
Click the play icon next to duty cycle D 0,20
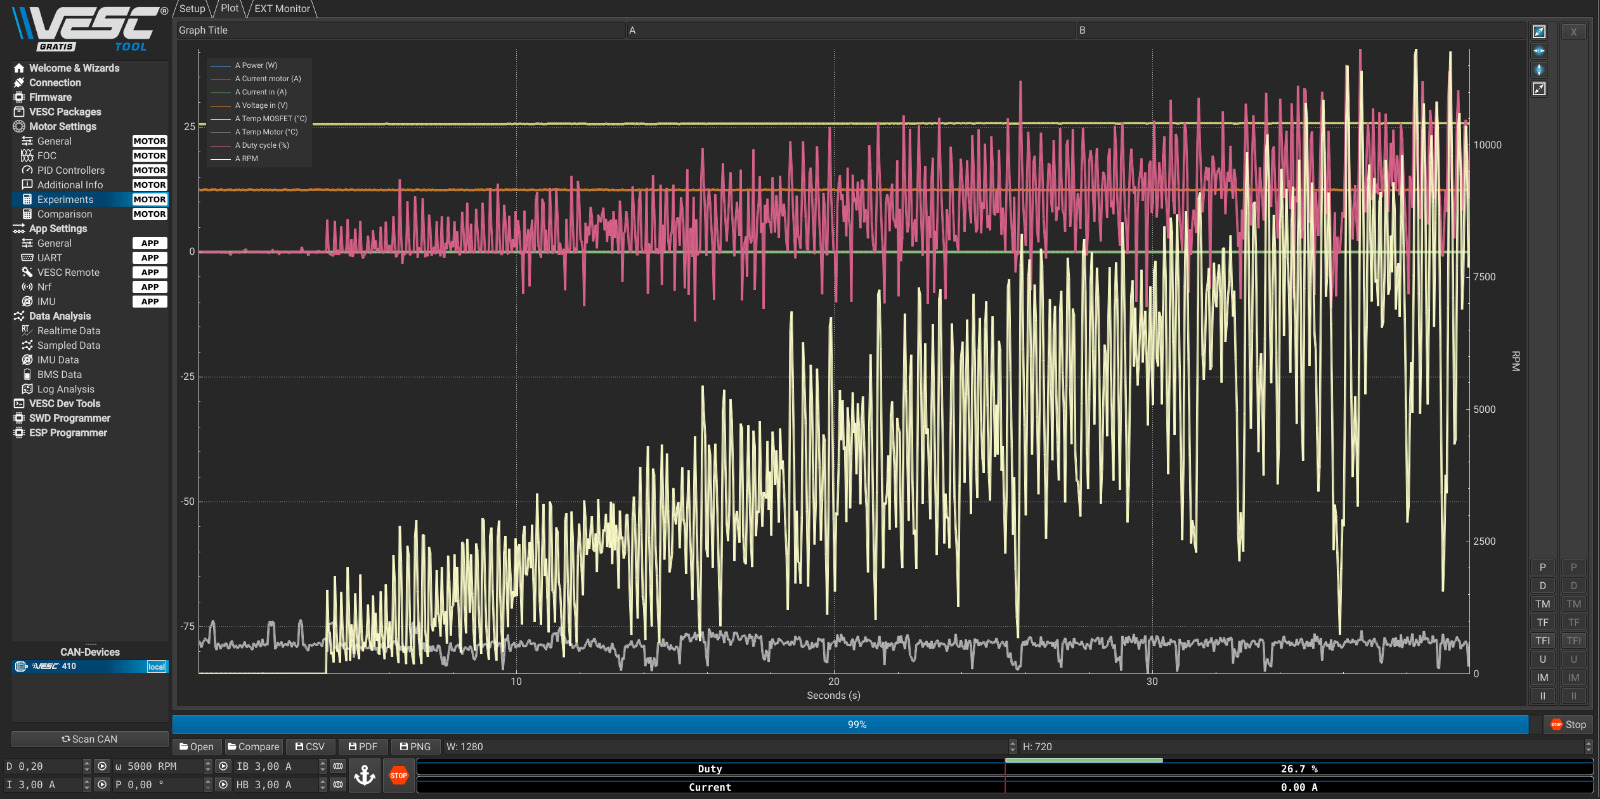[102, 767]
